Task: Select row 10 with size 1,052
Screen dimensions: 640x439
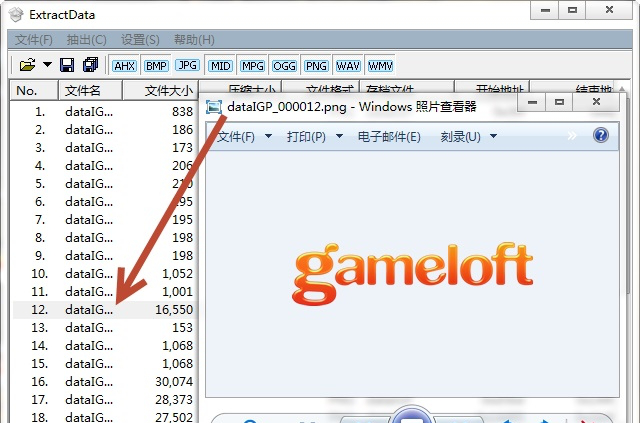Action: [x=104, y=273]
